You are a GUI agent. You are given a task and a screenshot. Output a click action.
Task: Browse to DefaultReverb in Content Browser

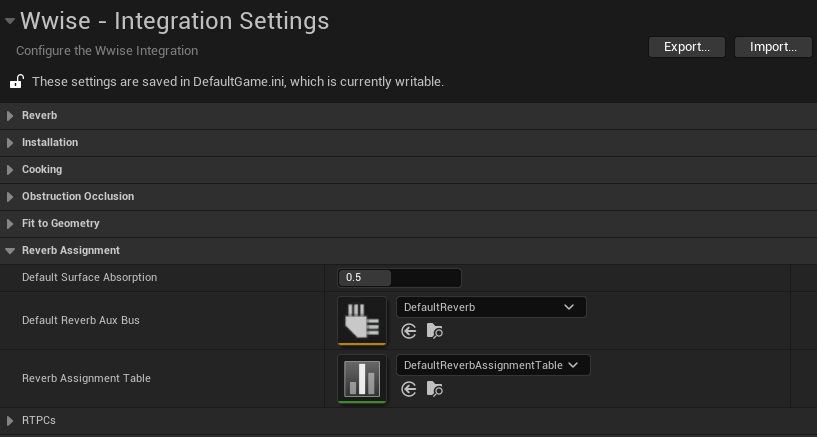click(434, 332)
